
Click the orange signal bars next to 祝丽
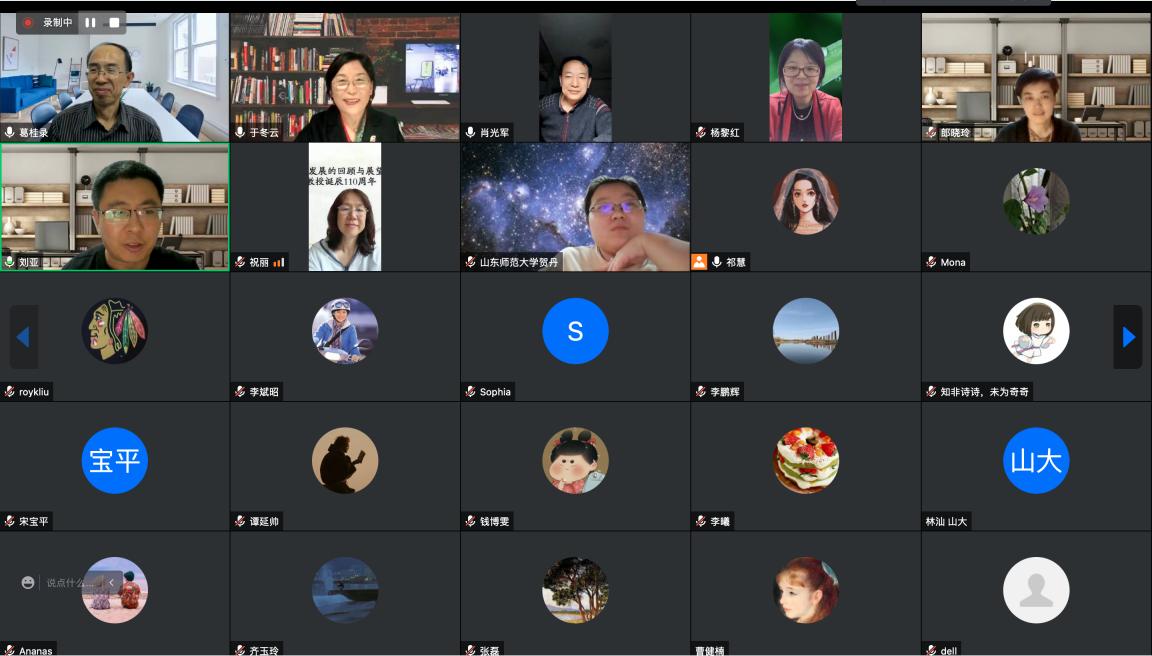(x=278, y=262)
